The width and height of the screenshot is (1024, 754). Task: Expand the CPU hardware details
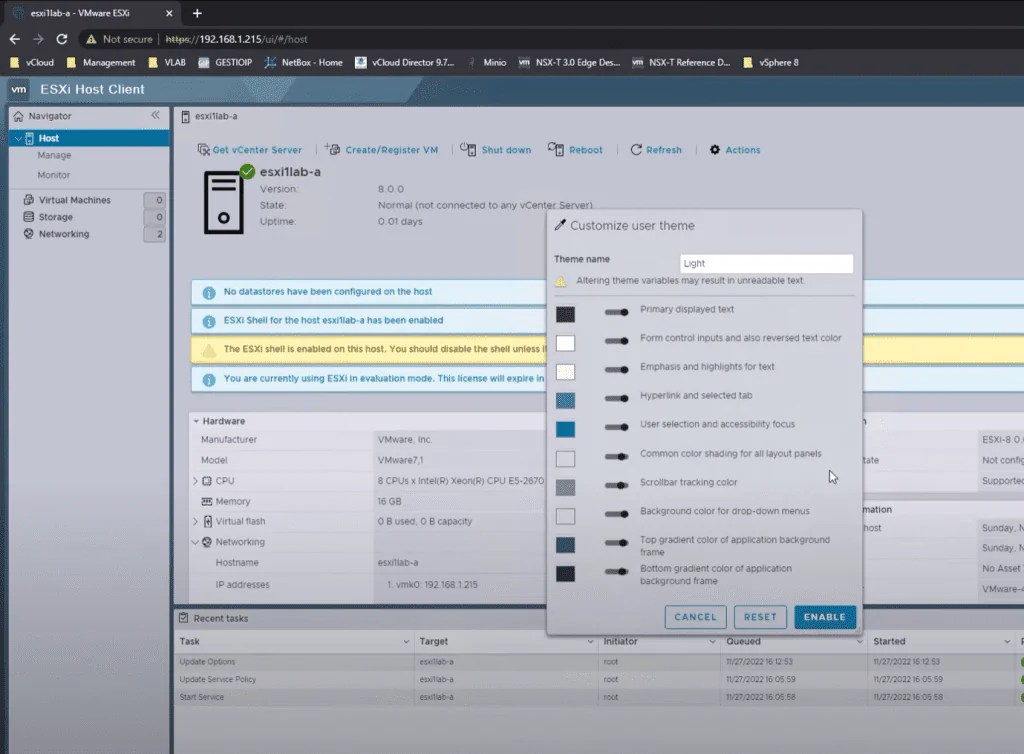(x=197, y=482)
